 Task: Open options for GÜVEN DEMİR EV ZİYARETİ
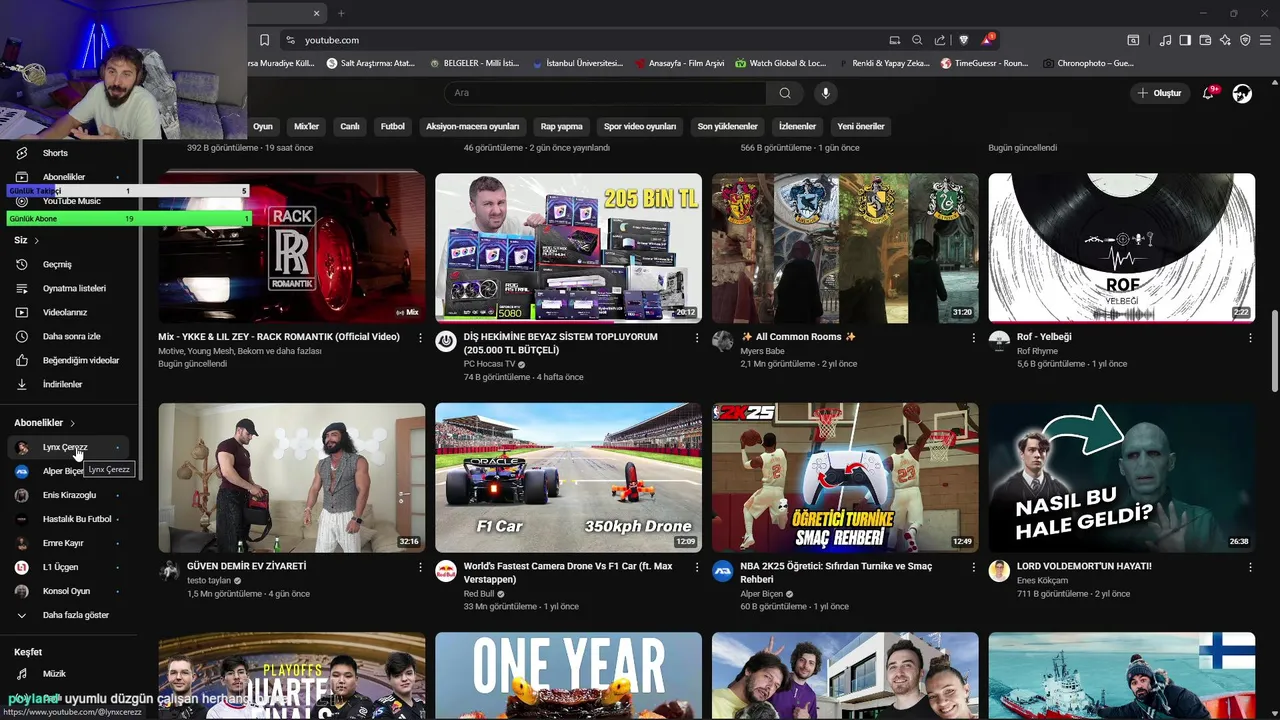click(x=420, y=567)
